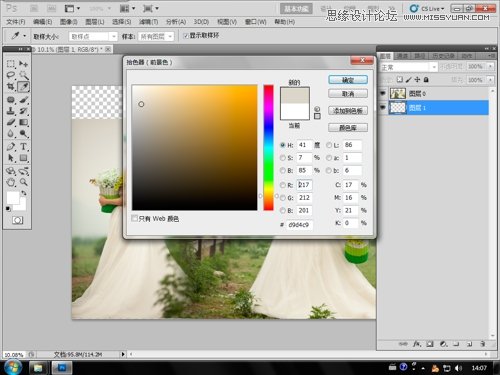Select the Rectangular Marquee tool
The image size is (500, 375).
point(11,64)
